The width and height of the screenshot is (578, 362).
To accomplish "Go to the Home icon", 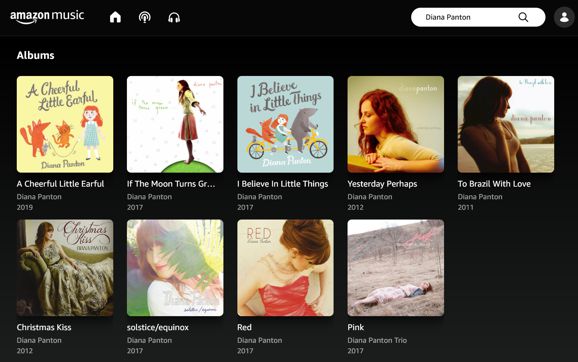I will point(115,17).
